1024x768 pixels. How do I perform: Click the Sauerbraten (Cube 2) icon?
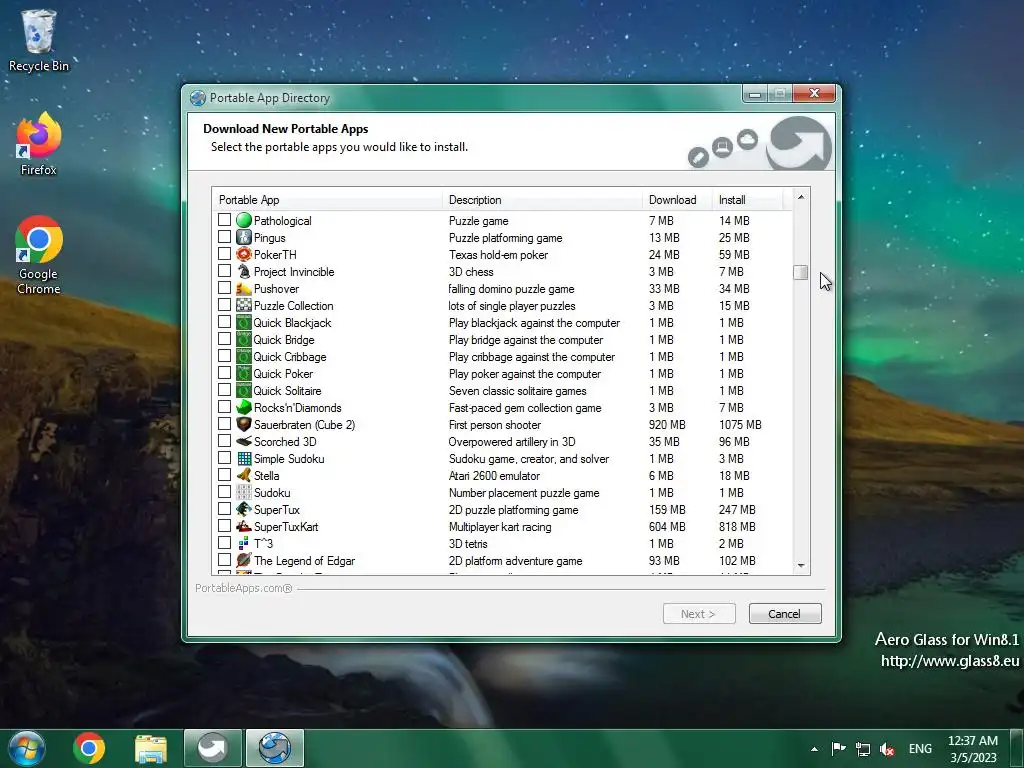244,424
